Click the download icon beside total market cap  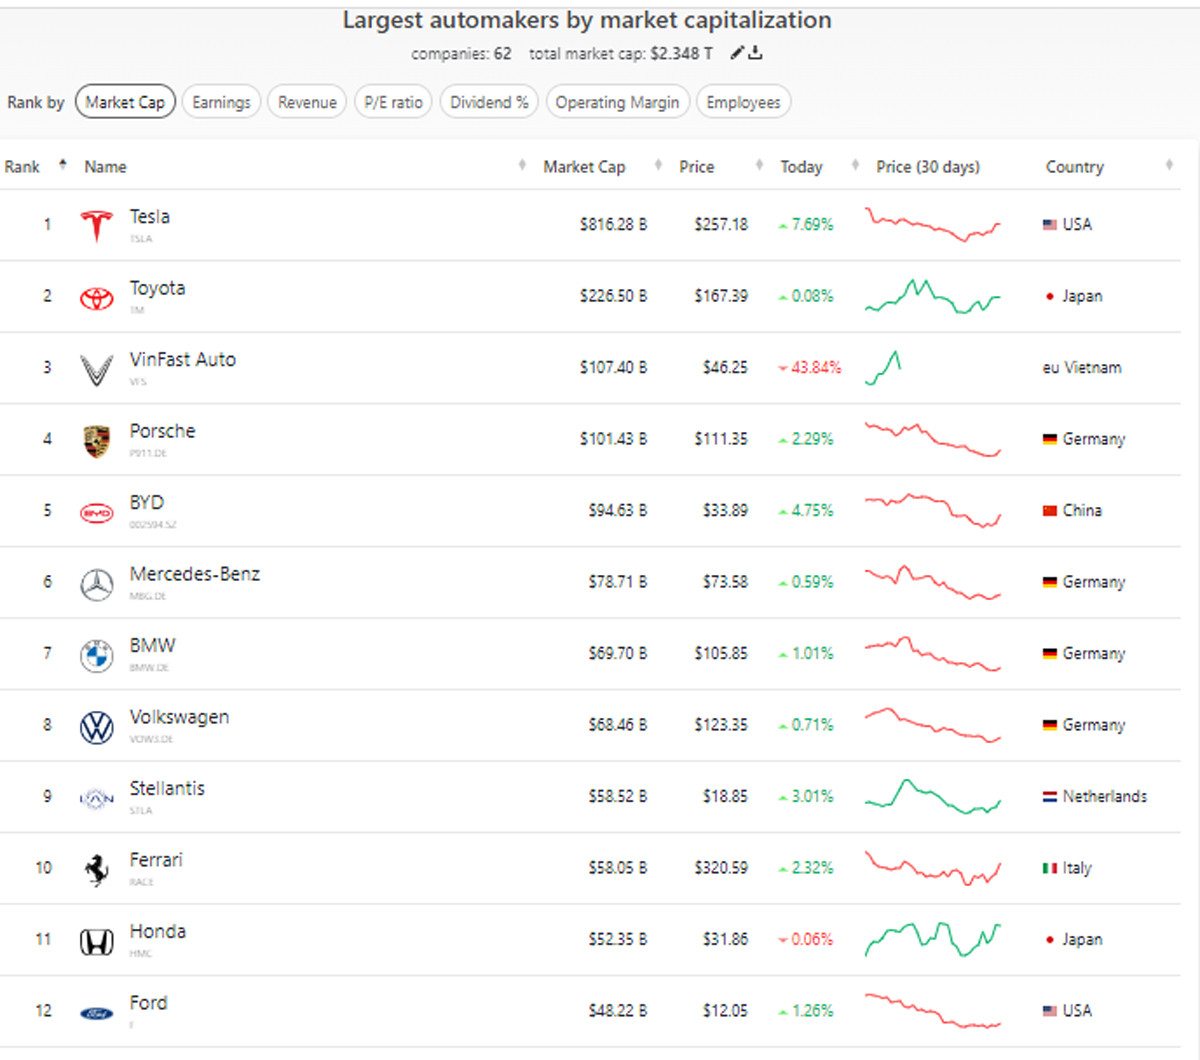pos(756,53)
